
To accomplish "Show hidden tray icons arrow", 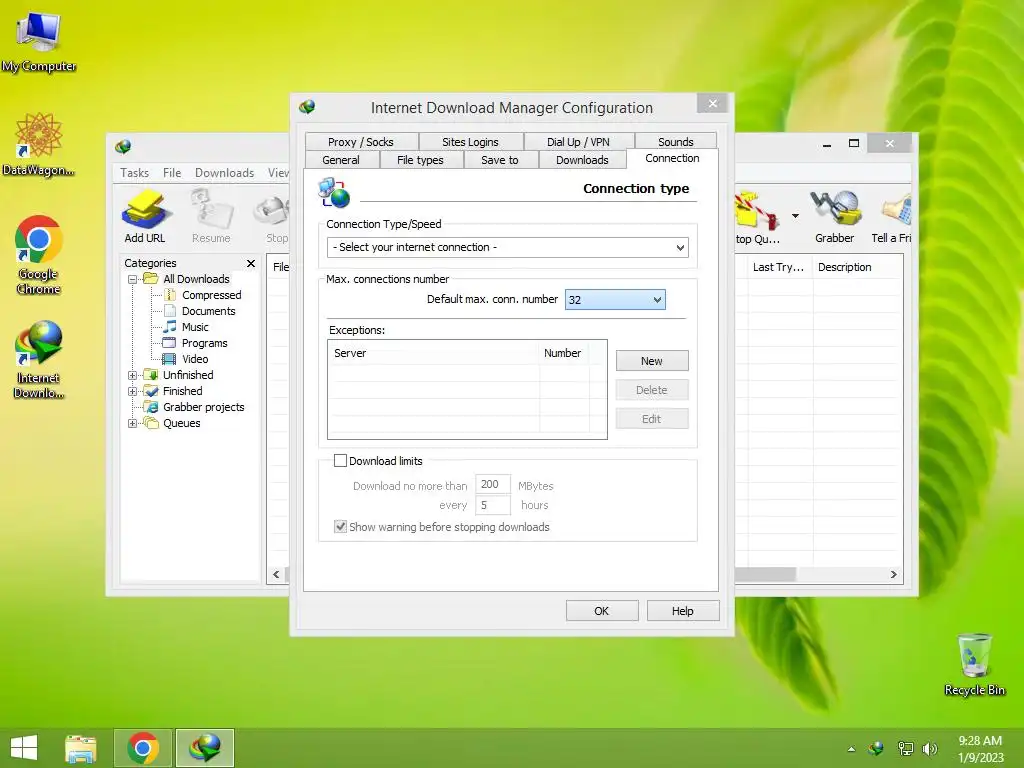I will (852, 749).
